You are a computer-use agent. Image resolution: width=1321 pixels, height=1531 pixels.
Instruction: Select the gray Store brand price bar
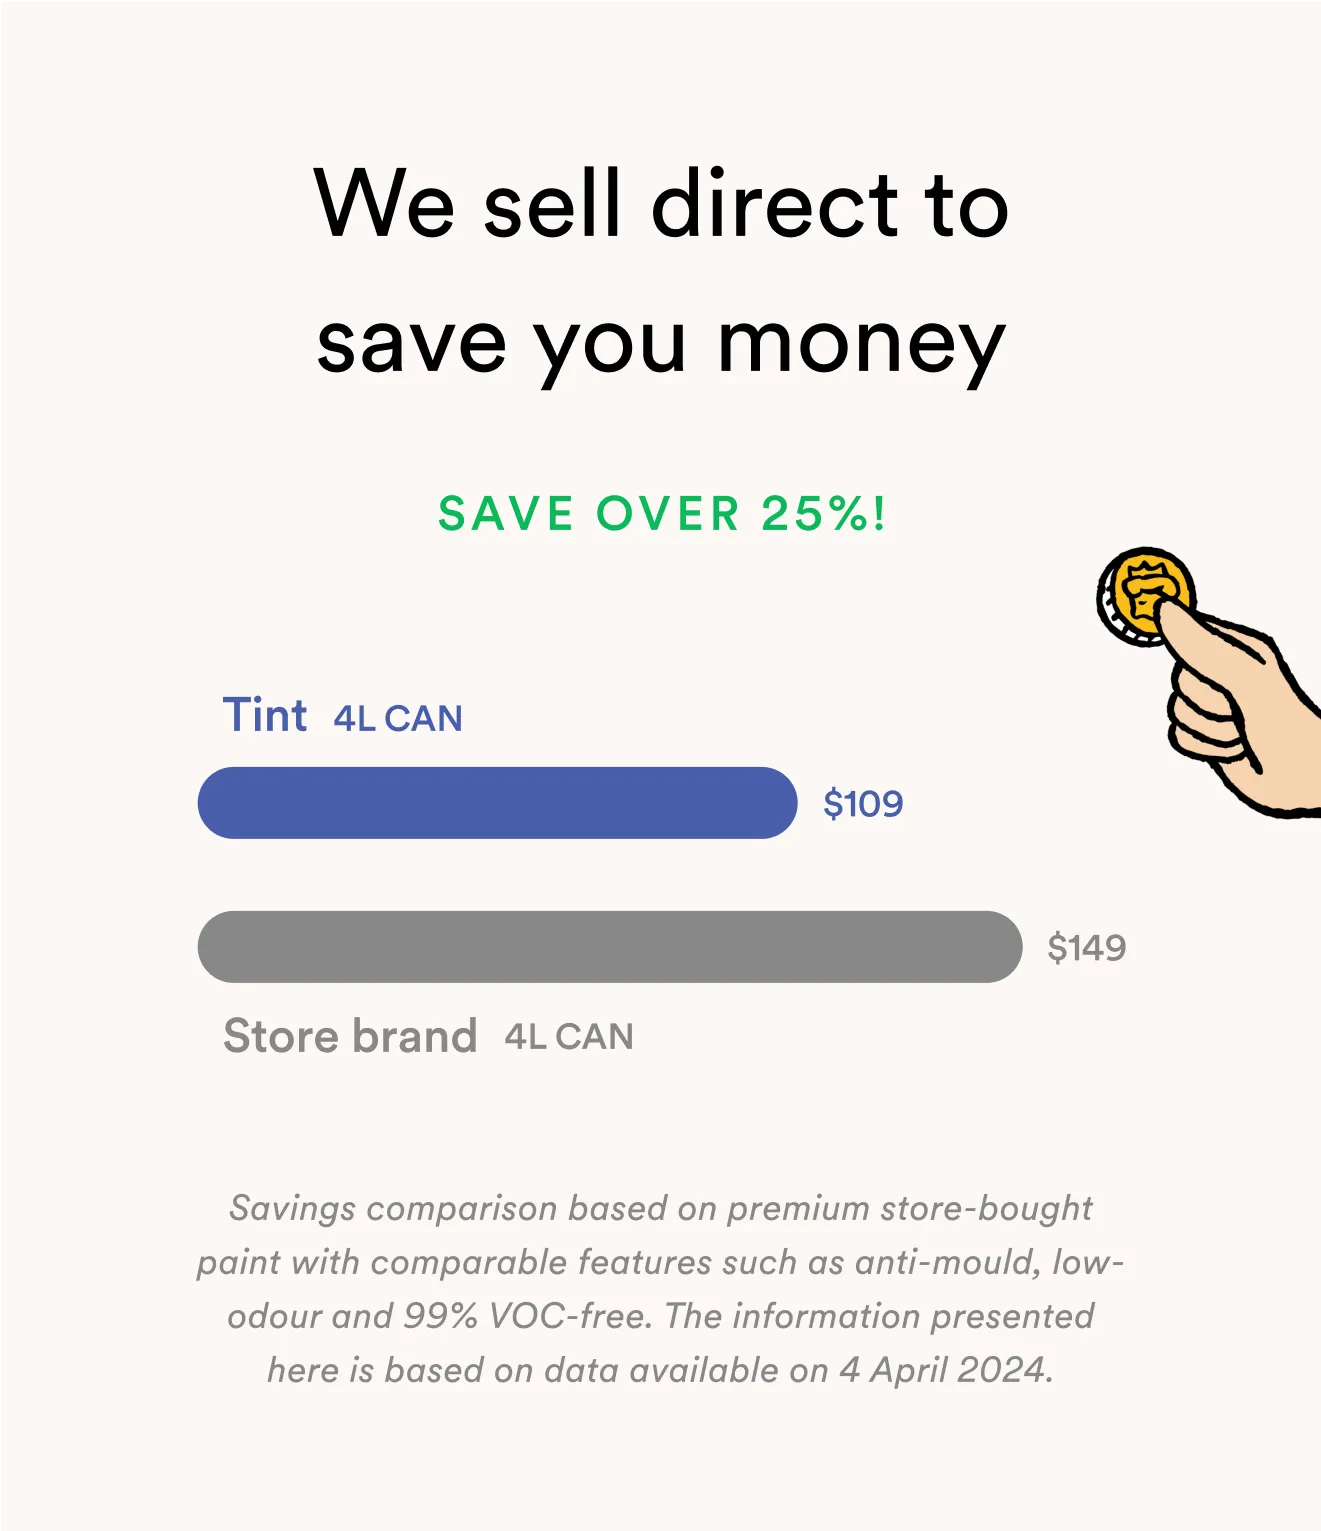(610, 947)
